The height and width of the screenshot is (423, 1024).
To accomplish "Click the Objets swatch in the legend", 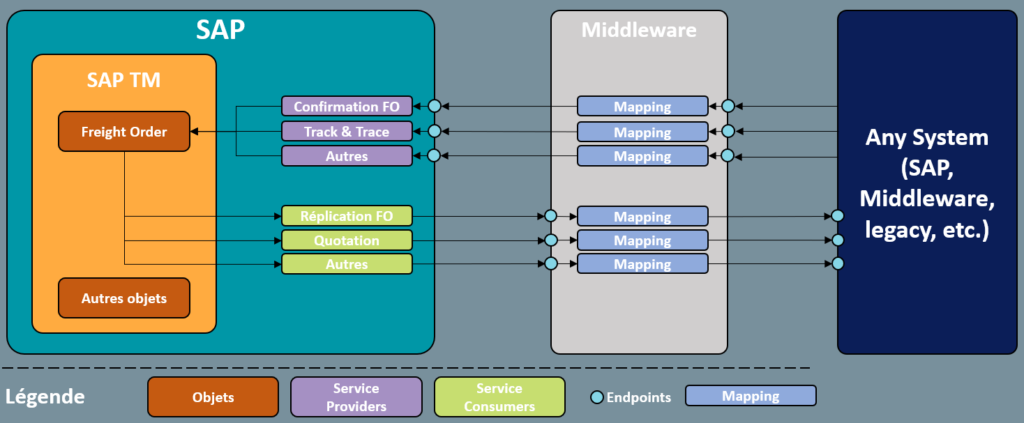I will tap(213, 397).
